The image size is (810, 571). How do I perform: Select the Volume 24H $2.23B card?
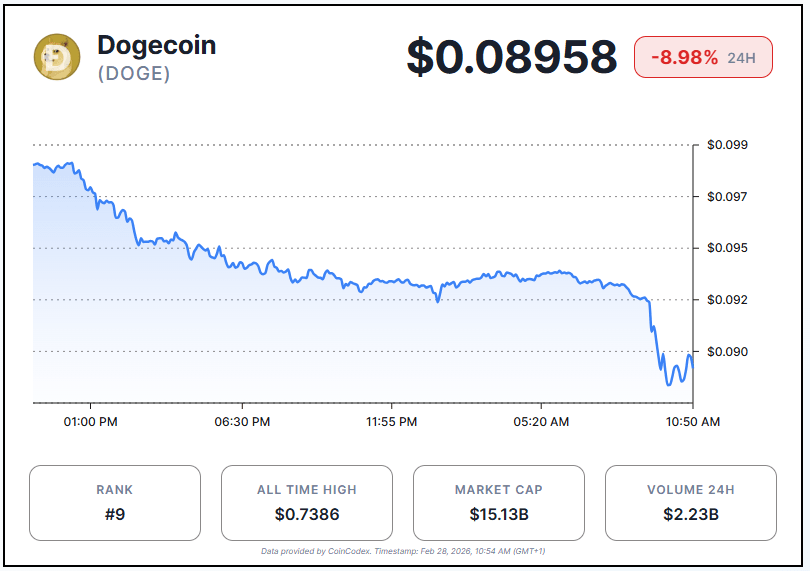click(691, 503)
